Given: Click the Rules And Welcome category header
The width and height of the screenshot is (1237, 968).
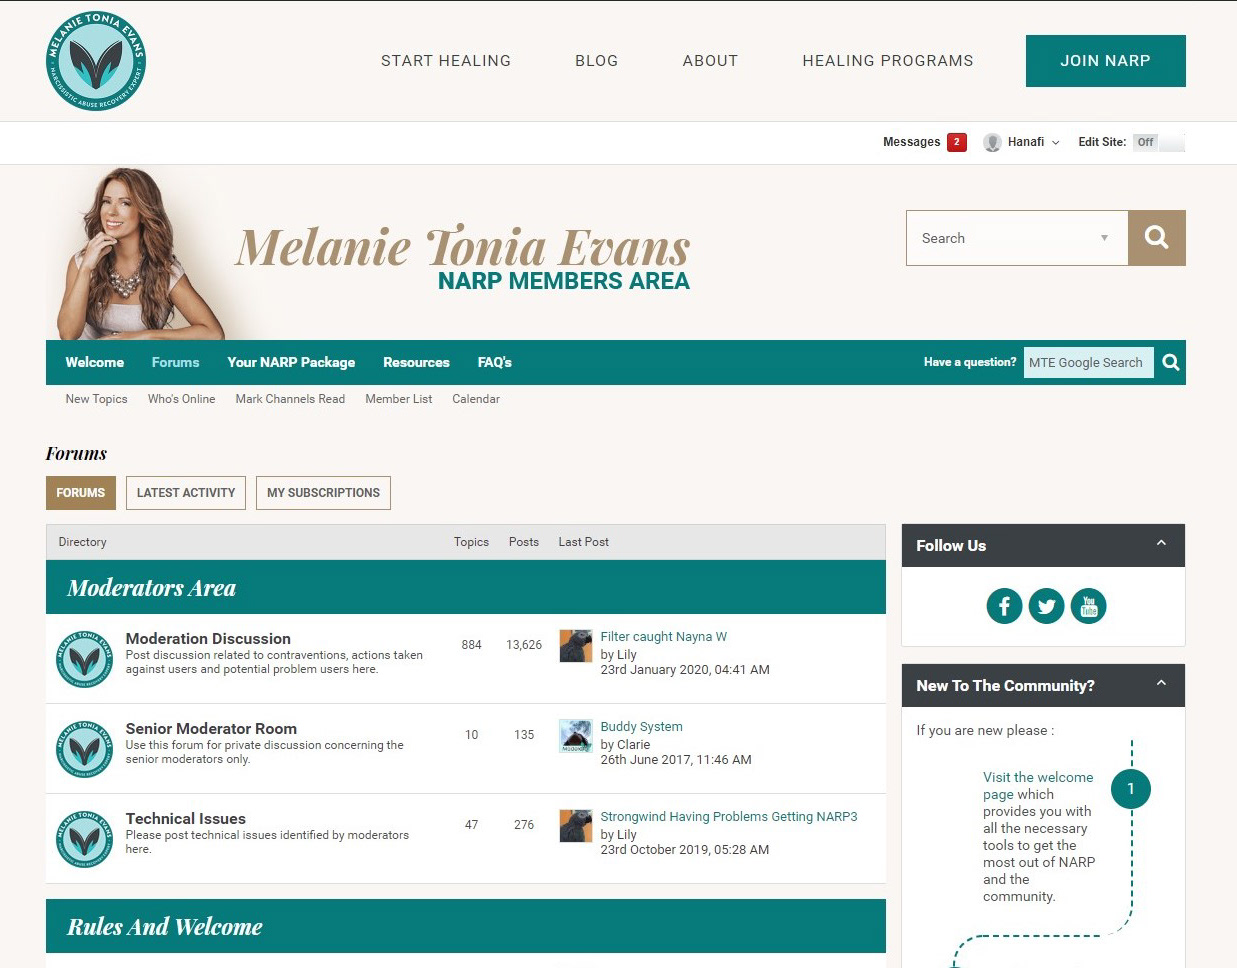Looking at the screenshot, I should tap(466, 926).
